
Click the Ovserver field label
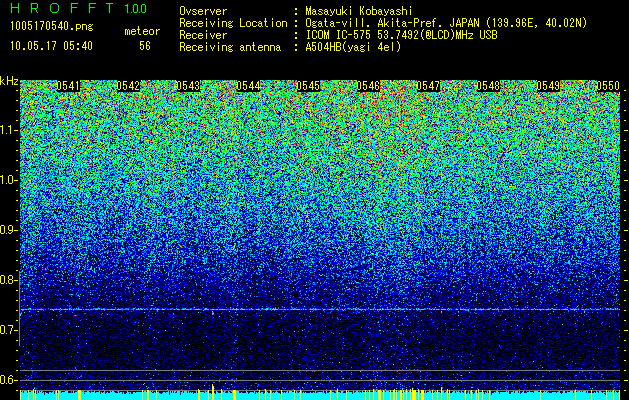pos(203,11)
